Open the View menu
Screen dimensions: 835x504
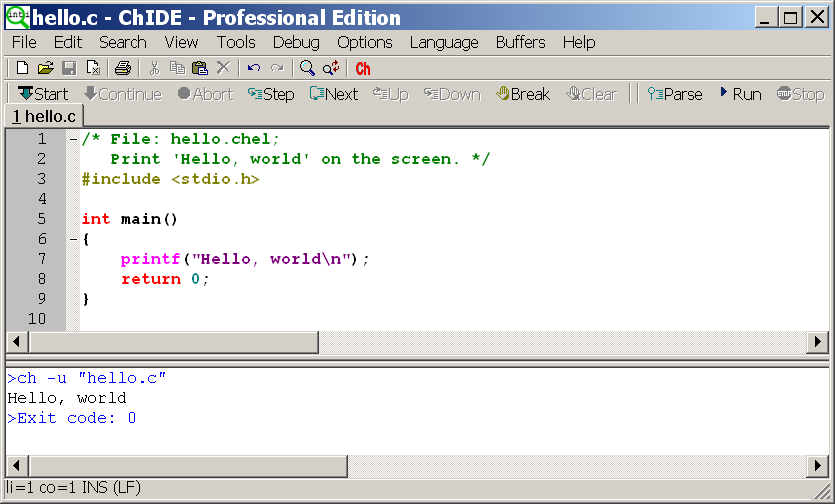pyautogui.click(x=181, y=42)
